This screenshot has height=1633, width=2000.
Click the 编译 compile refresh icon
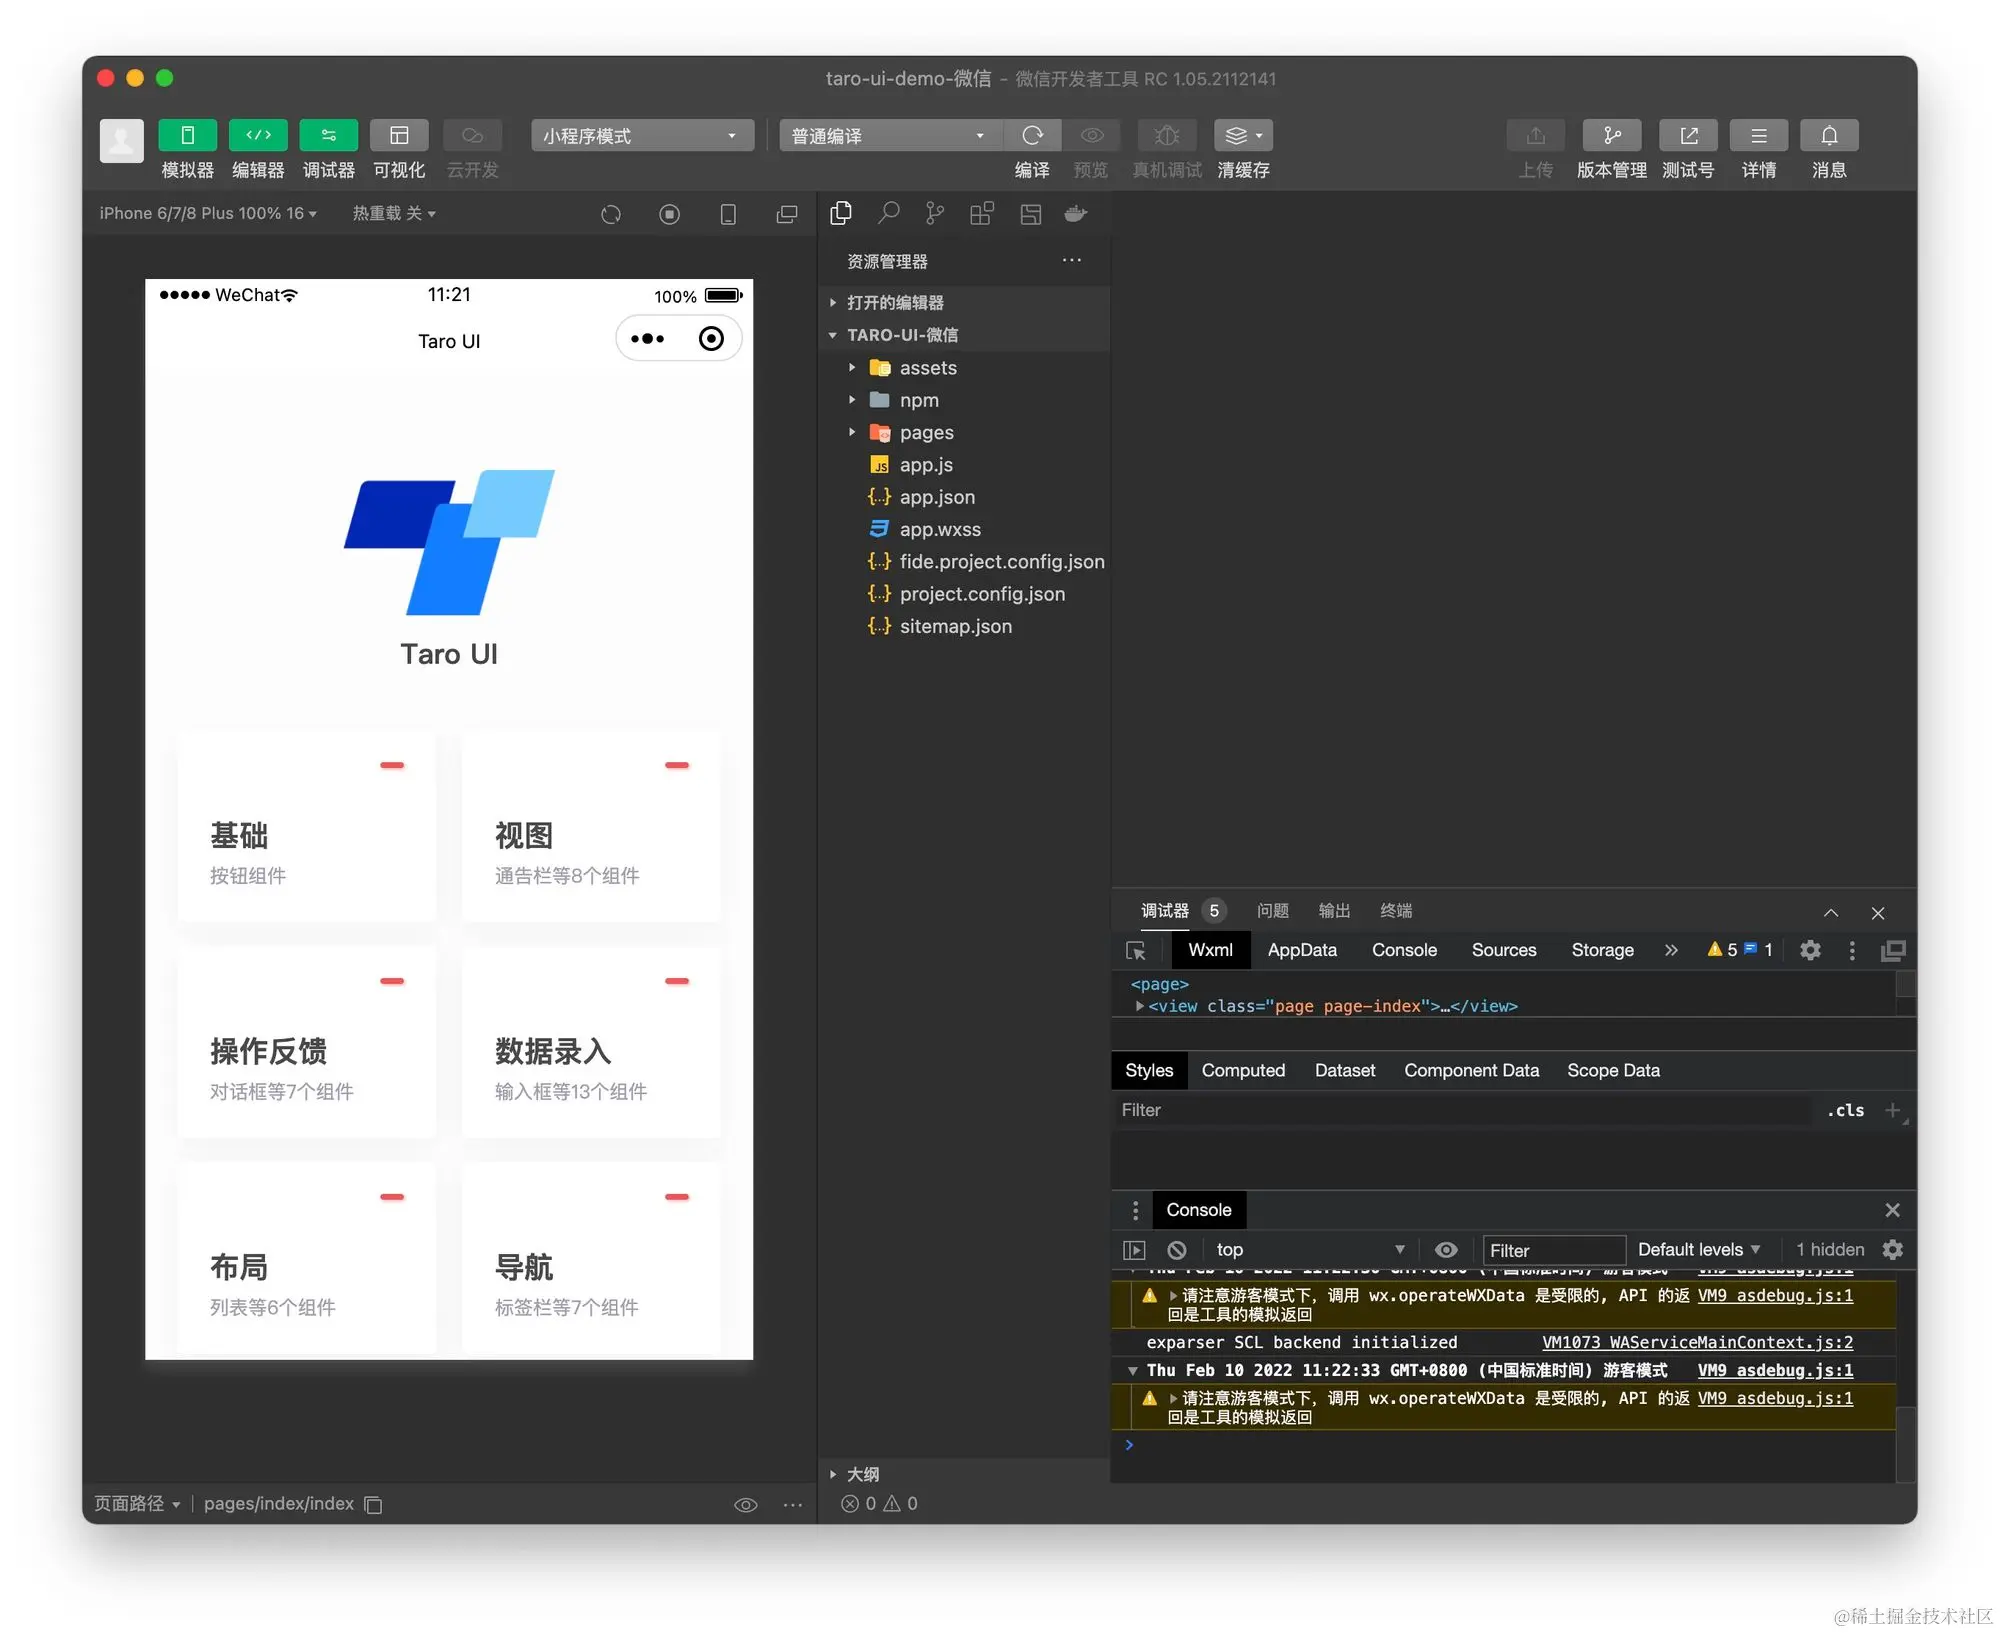tap(1032, 136)
